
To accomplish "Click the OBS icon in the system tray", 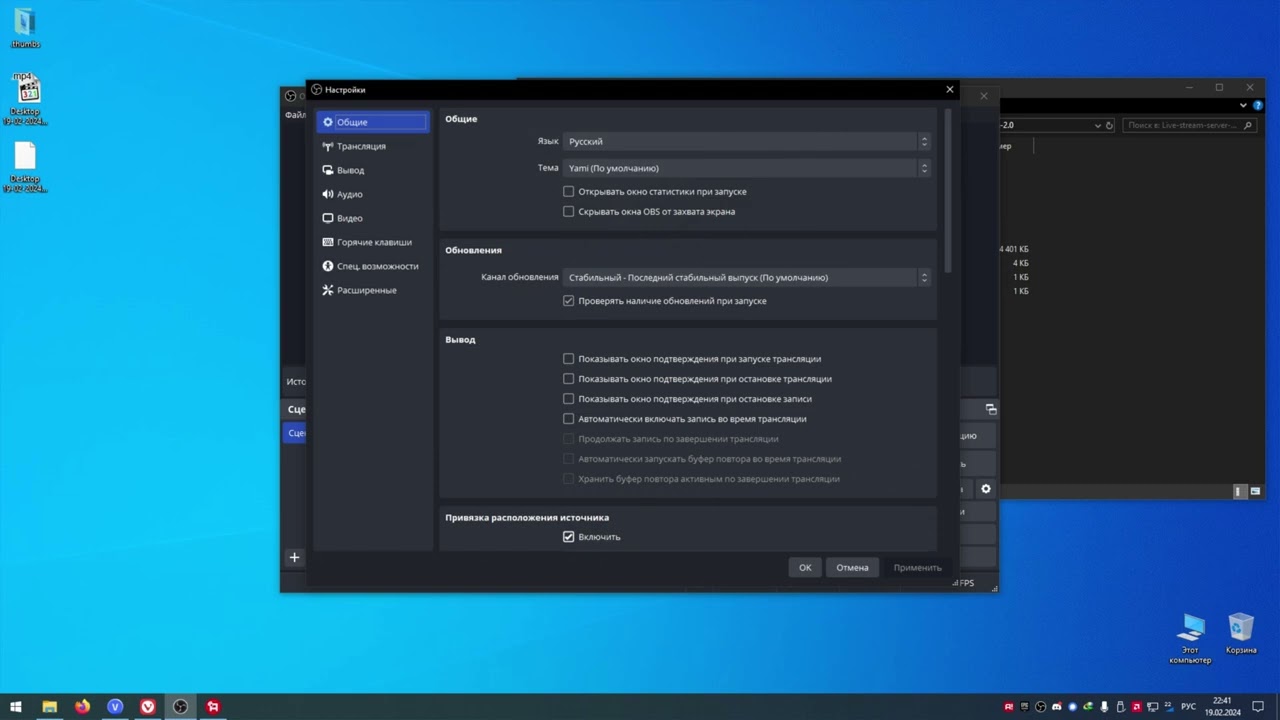I will (1041, 707).
